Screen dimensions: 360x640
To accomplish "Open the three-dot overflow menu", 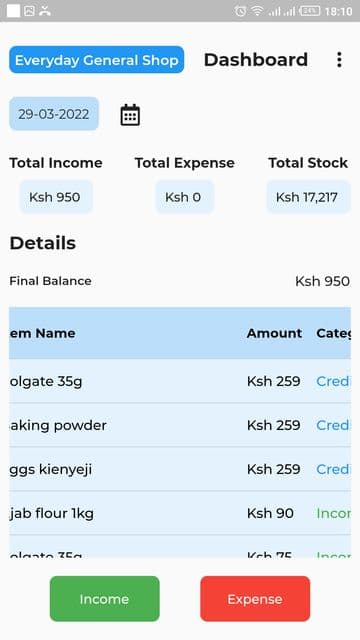I will point(339,60).
